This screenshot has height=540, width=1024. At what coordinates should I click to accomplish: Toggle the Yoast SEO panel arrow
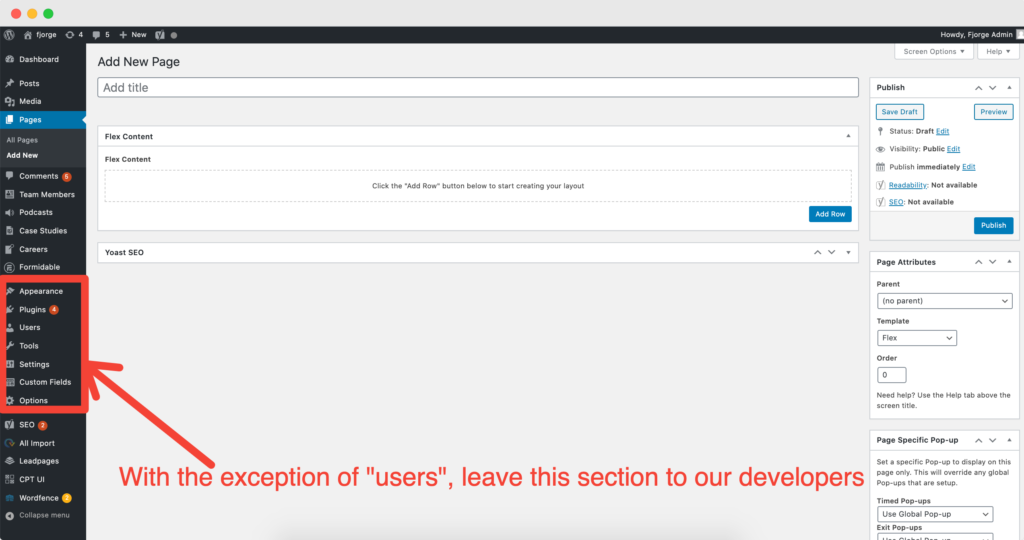pyautogui.click(x=848, y=253)
